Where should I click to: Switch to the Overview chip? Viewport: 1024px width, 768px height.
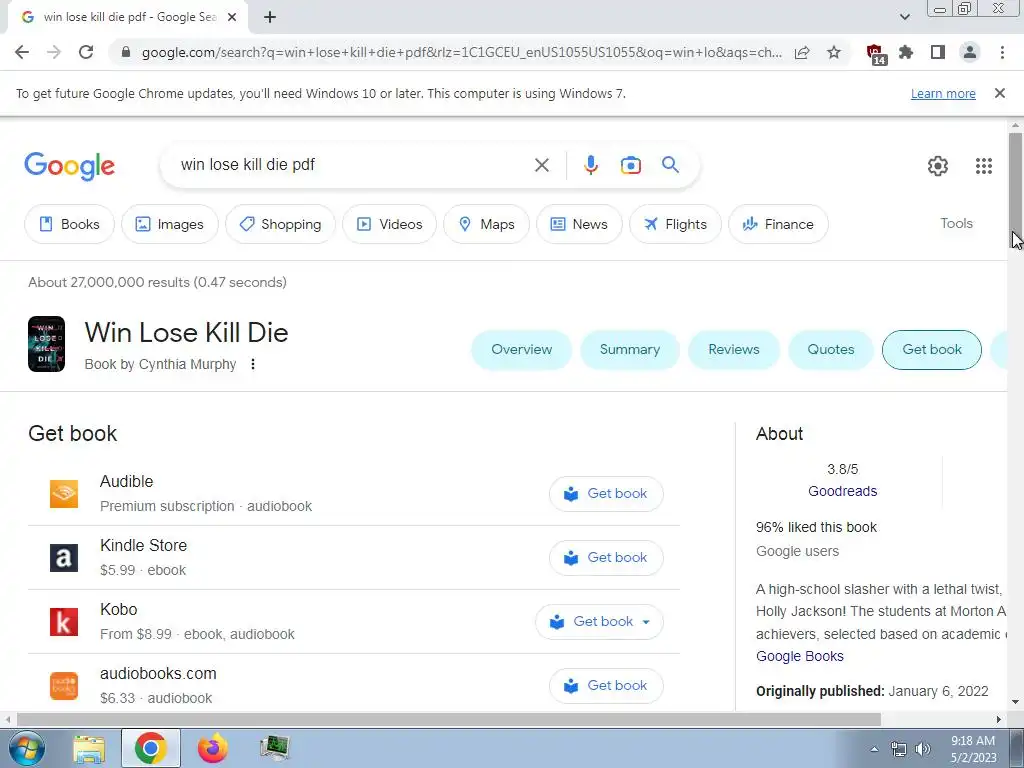521,349
